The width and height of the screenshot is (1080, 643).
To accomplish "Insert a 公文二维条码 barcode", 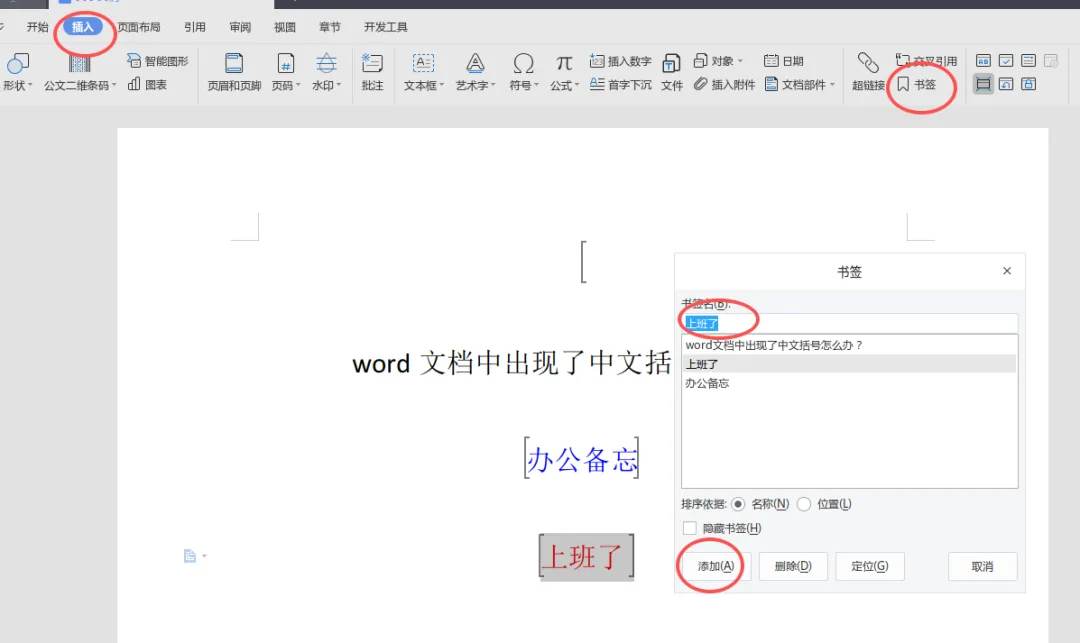I will click(x=79, y=72).
